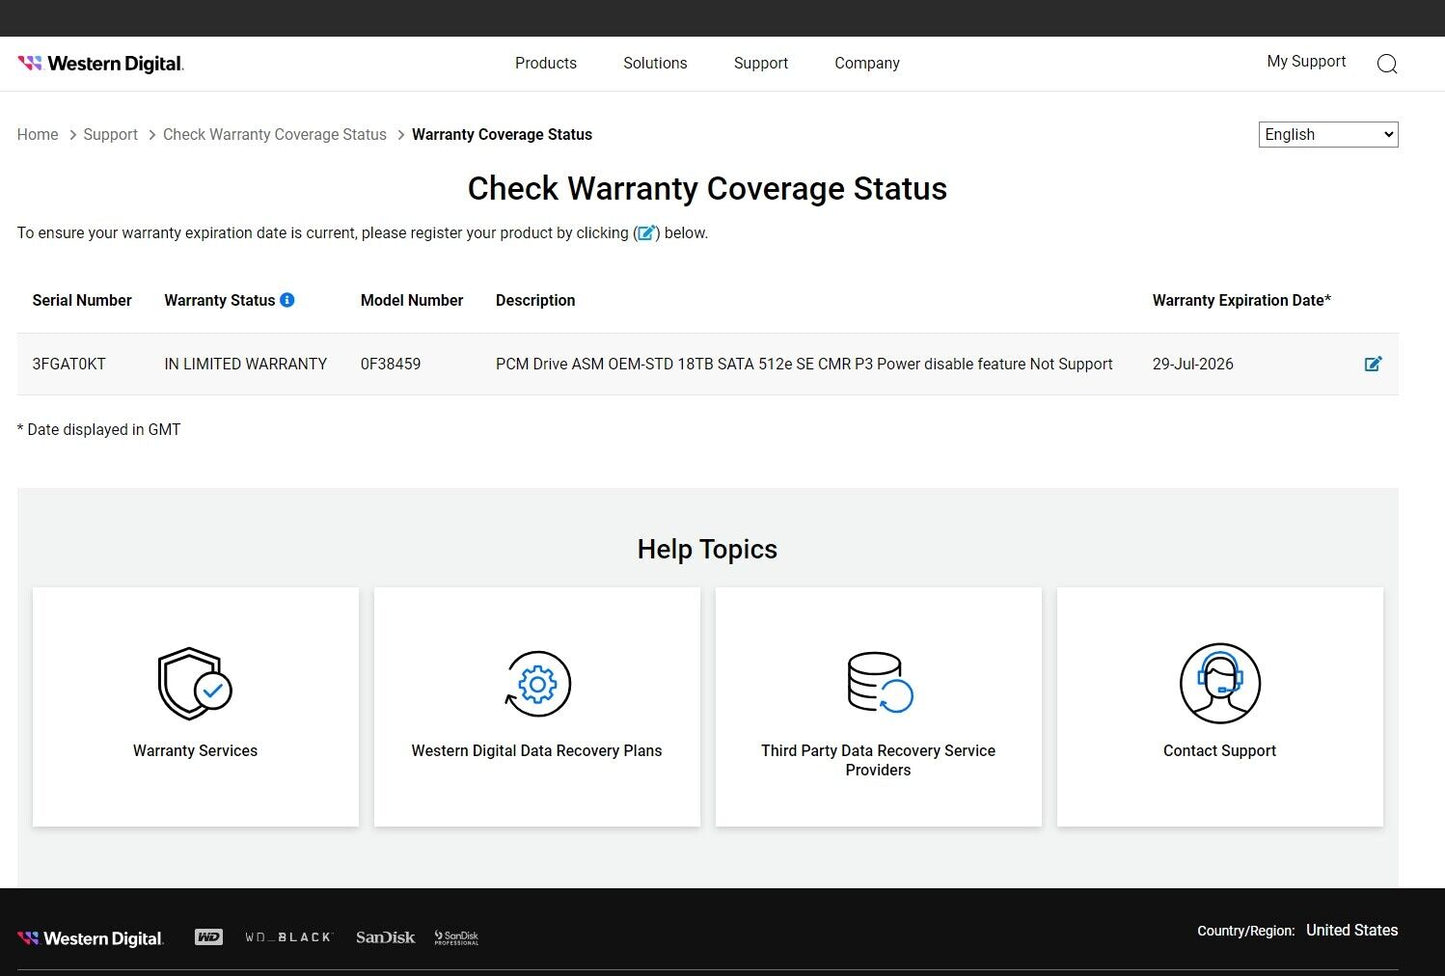The image size is (1445, 976).
Task: Click the SanDisk Professional logo in footer
Action: [456, 937]
